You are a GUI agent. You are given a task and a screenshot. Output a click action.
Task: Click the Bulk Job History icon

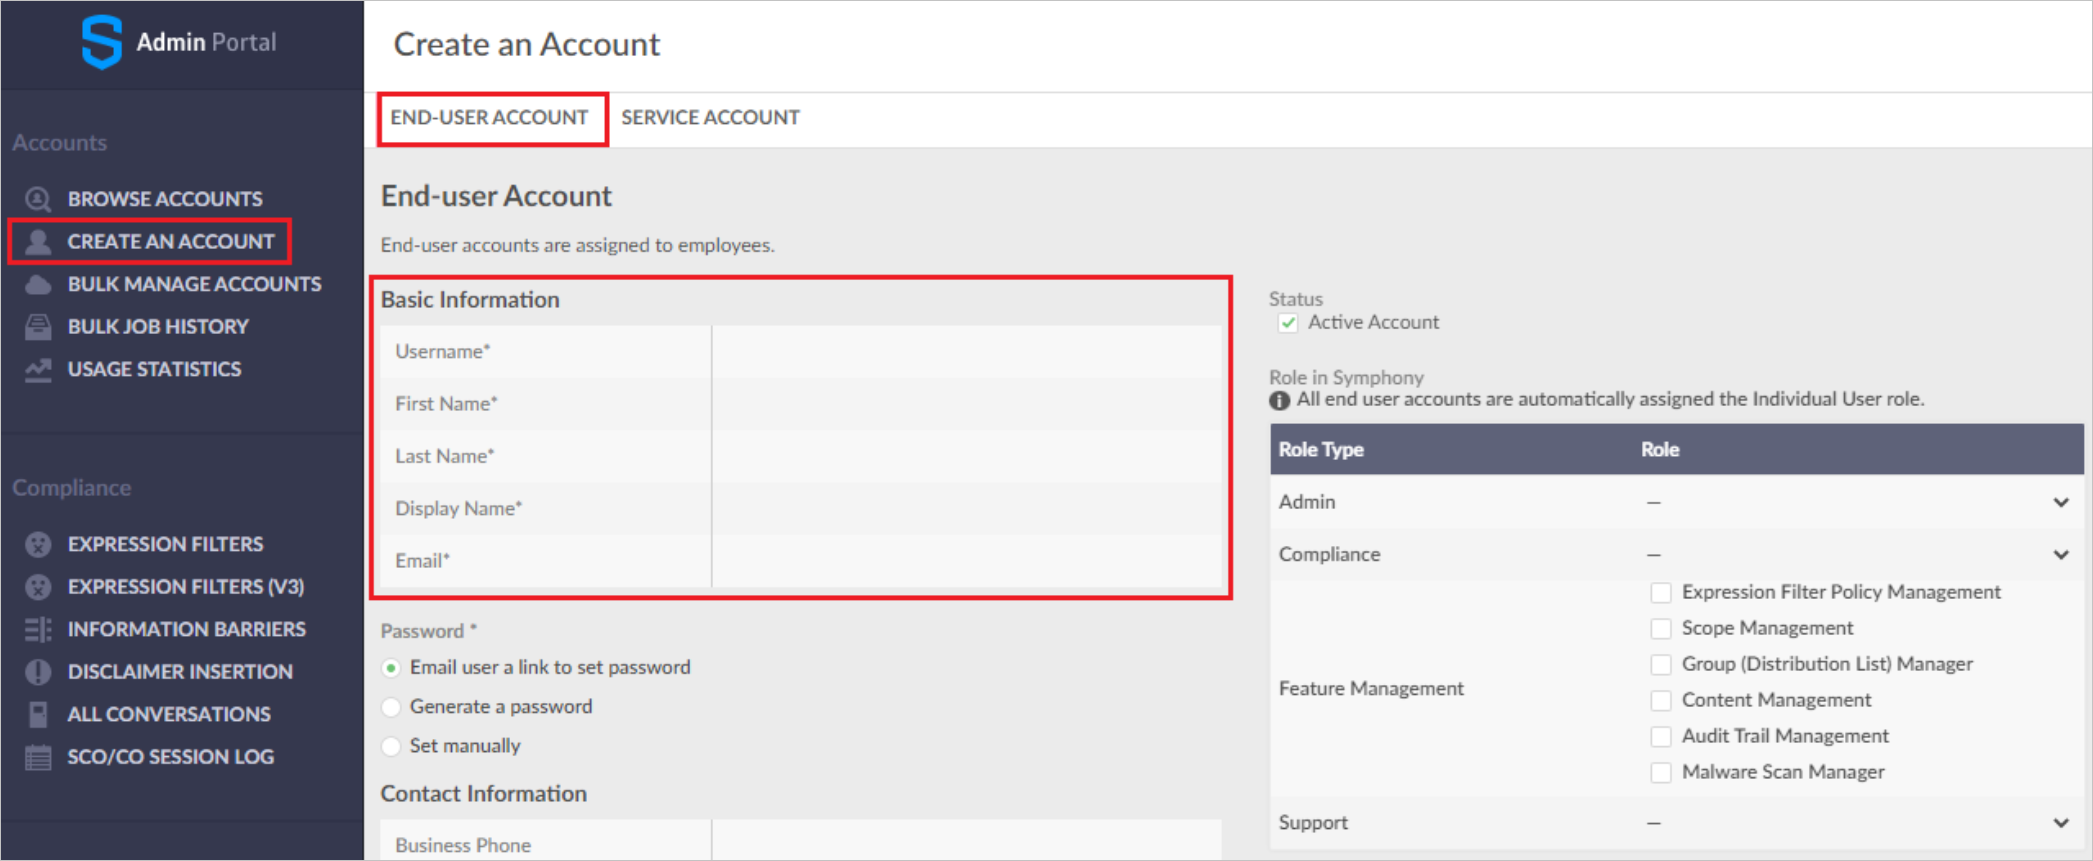38,327
